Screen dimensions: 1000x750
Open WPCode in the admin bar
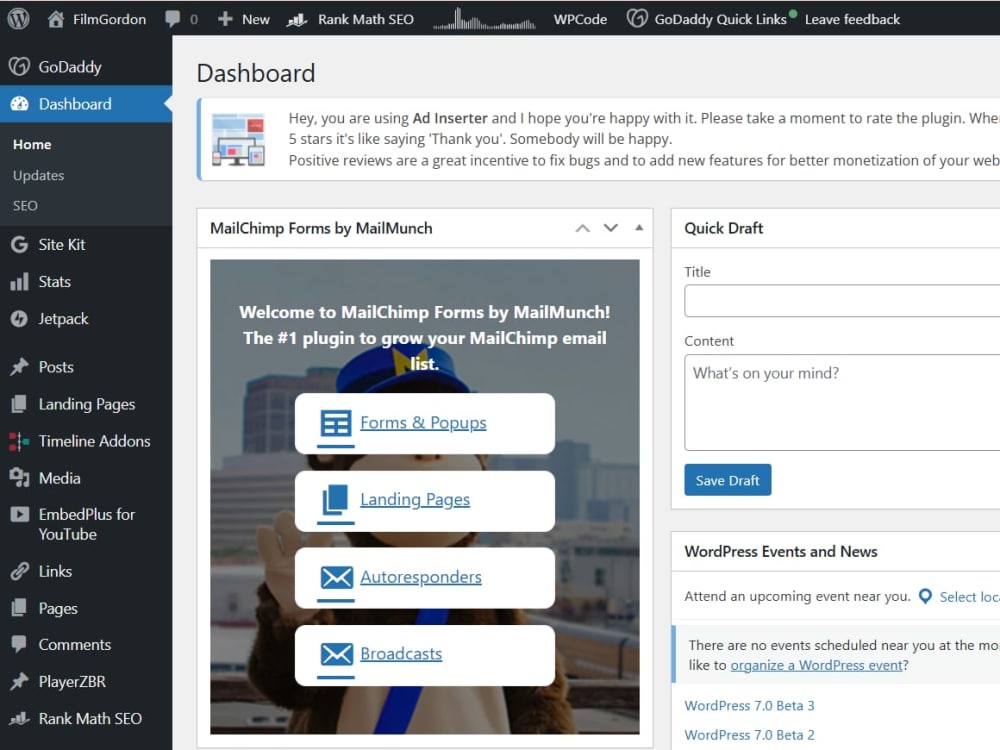pyautogui.click(x=580, y=19)
